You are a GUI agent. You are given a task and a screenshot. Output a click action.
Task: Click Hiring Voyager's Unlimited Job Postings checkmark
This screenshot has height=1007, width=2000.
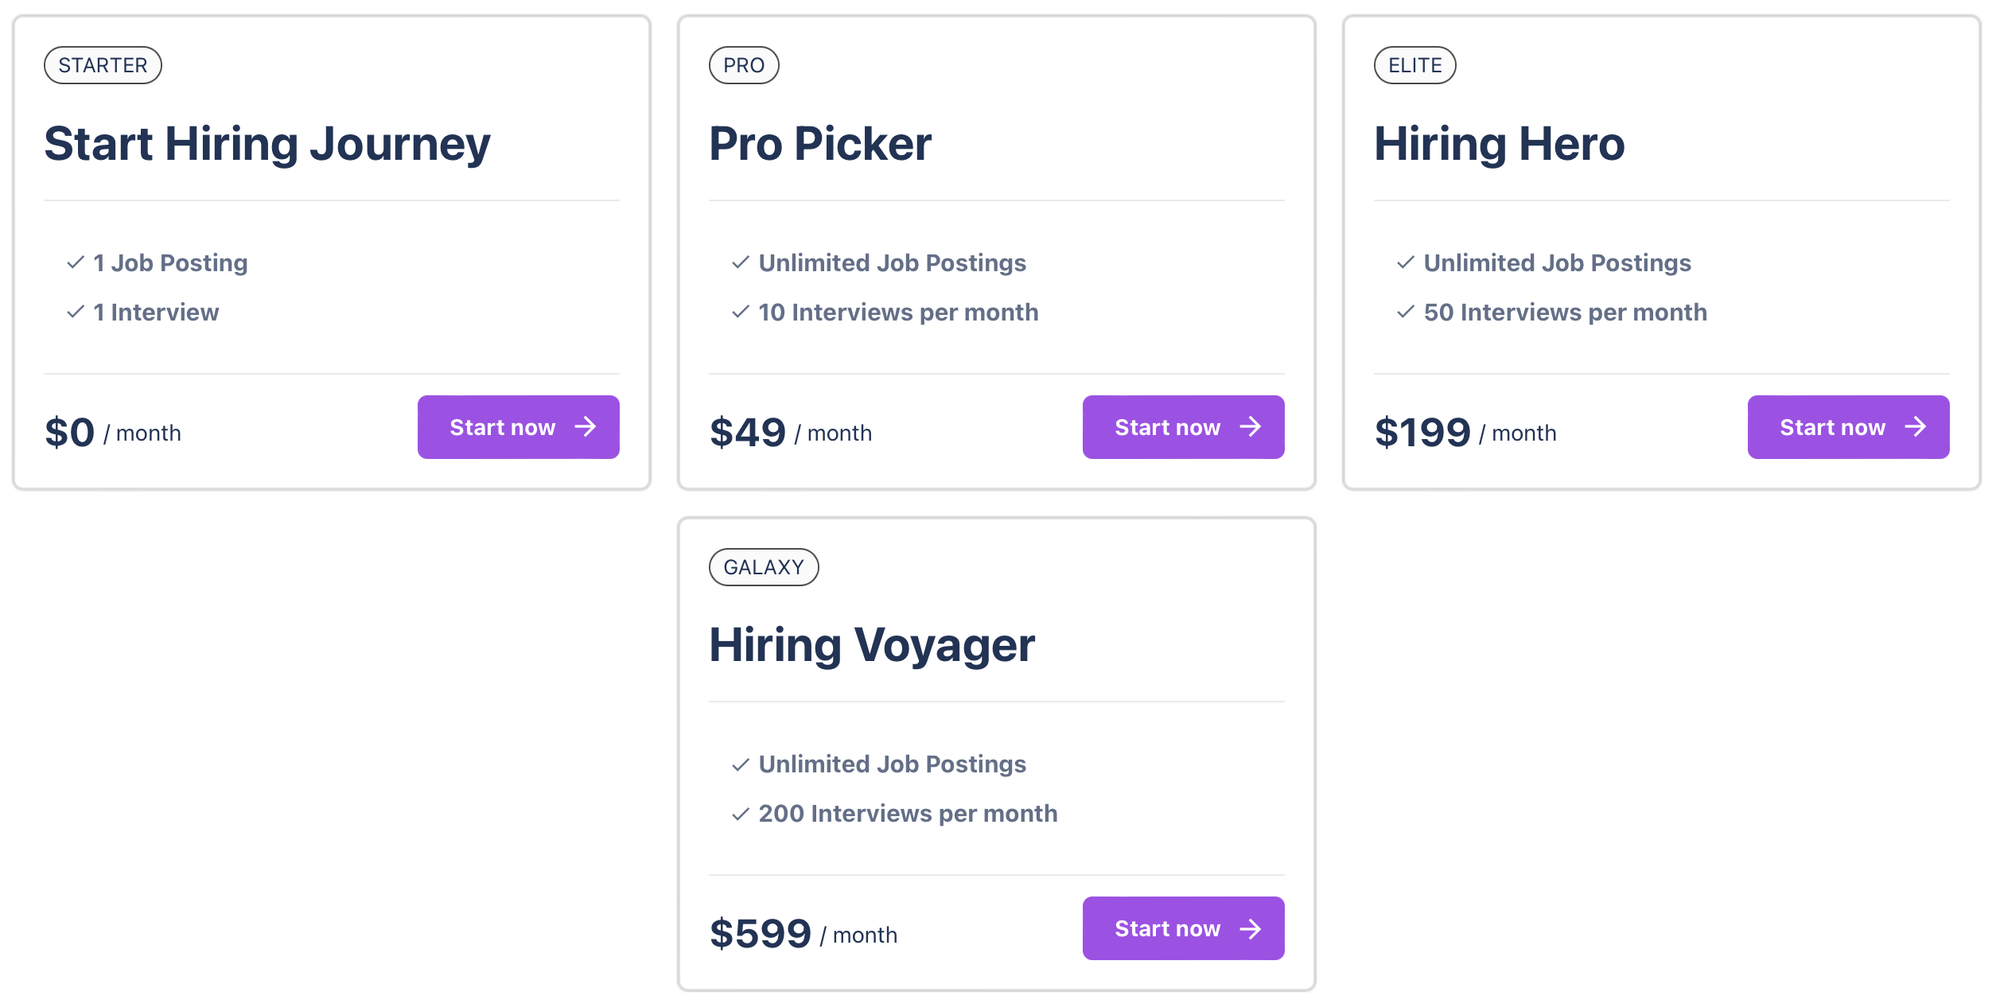tap(740, 765)
